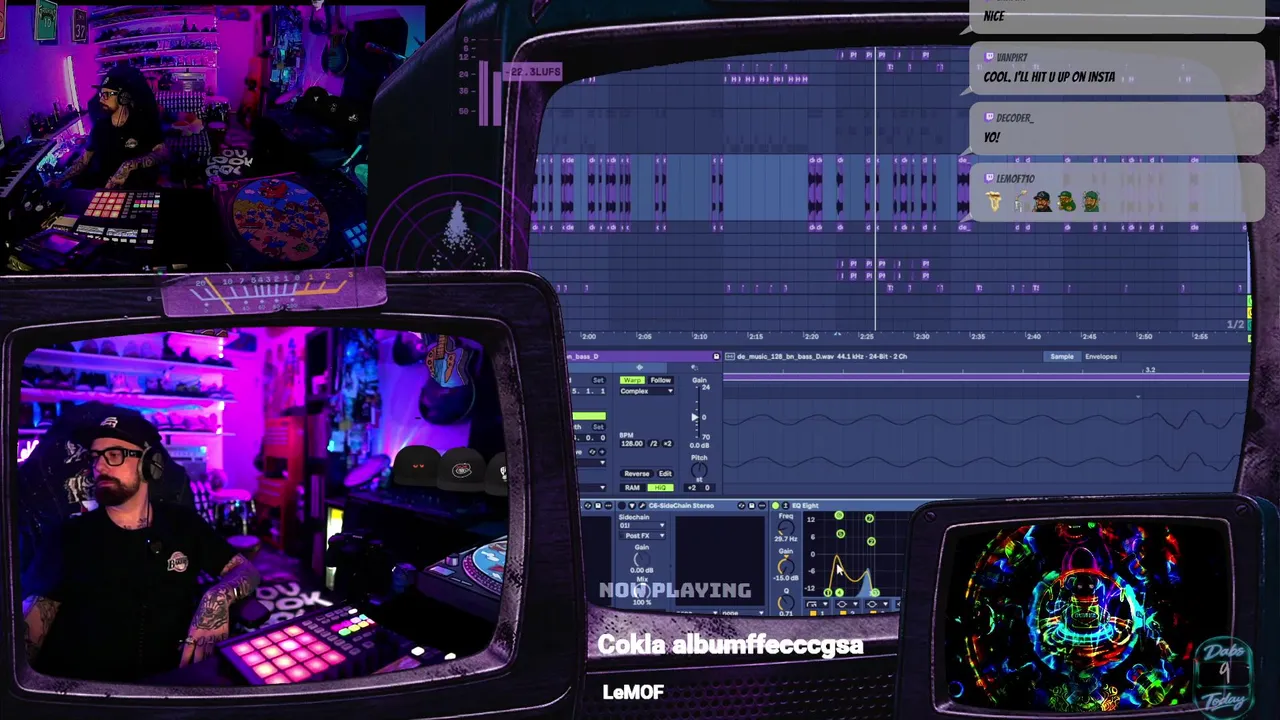Click the second clip view tab icon
The height and width of the screenshot is (720, 1280).
click(694, 367)
